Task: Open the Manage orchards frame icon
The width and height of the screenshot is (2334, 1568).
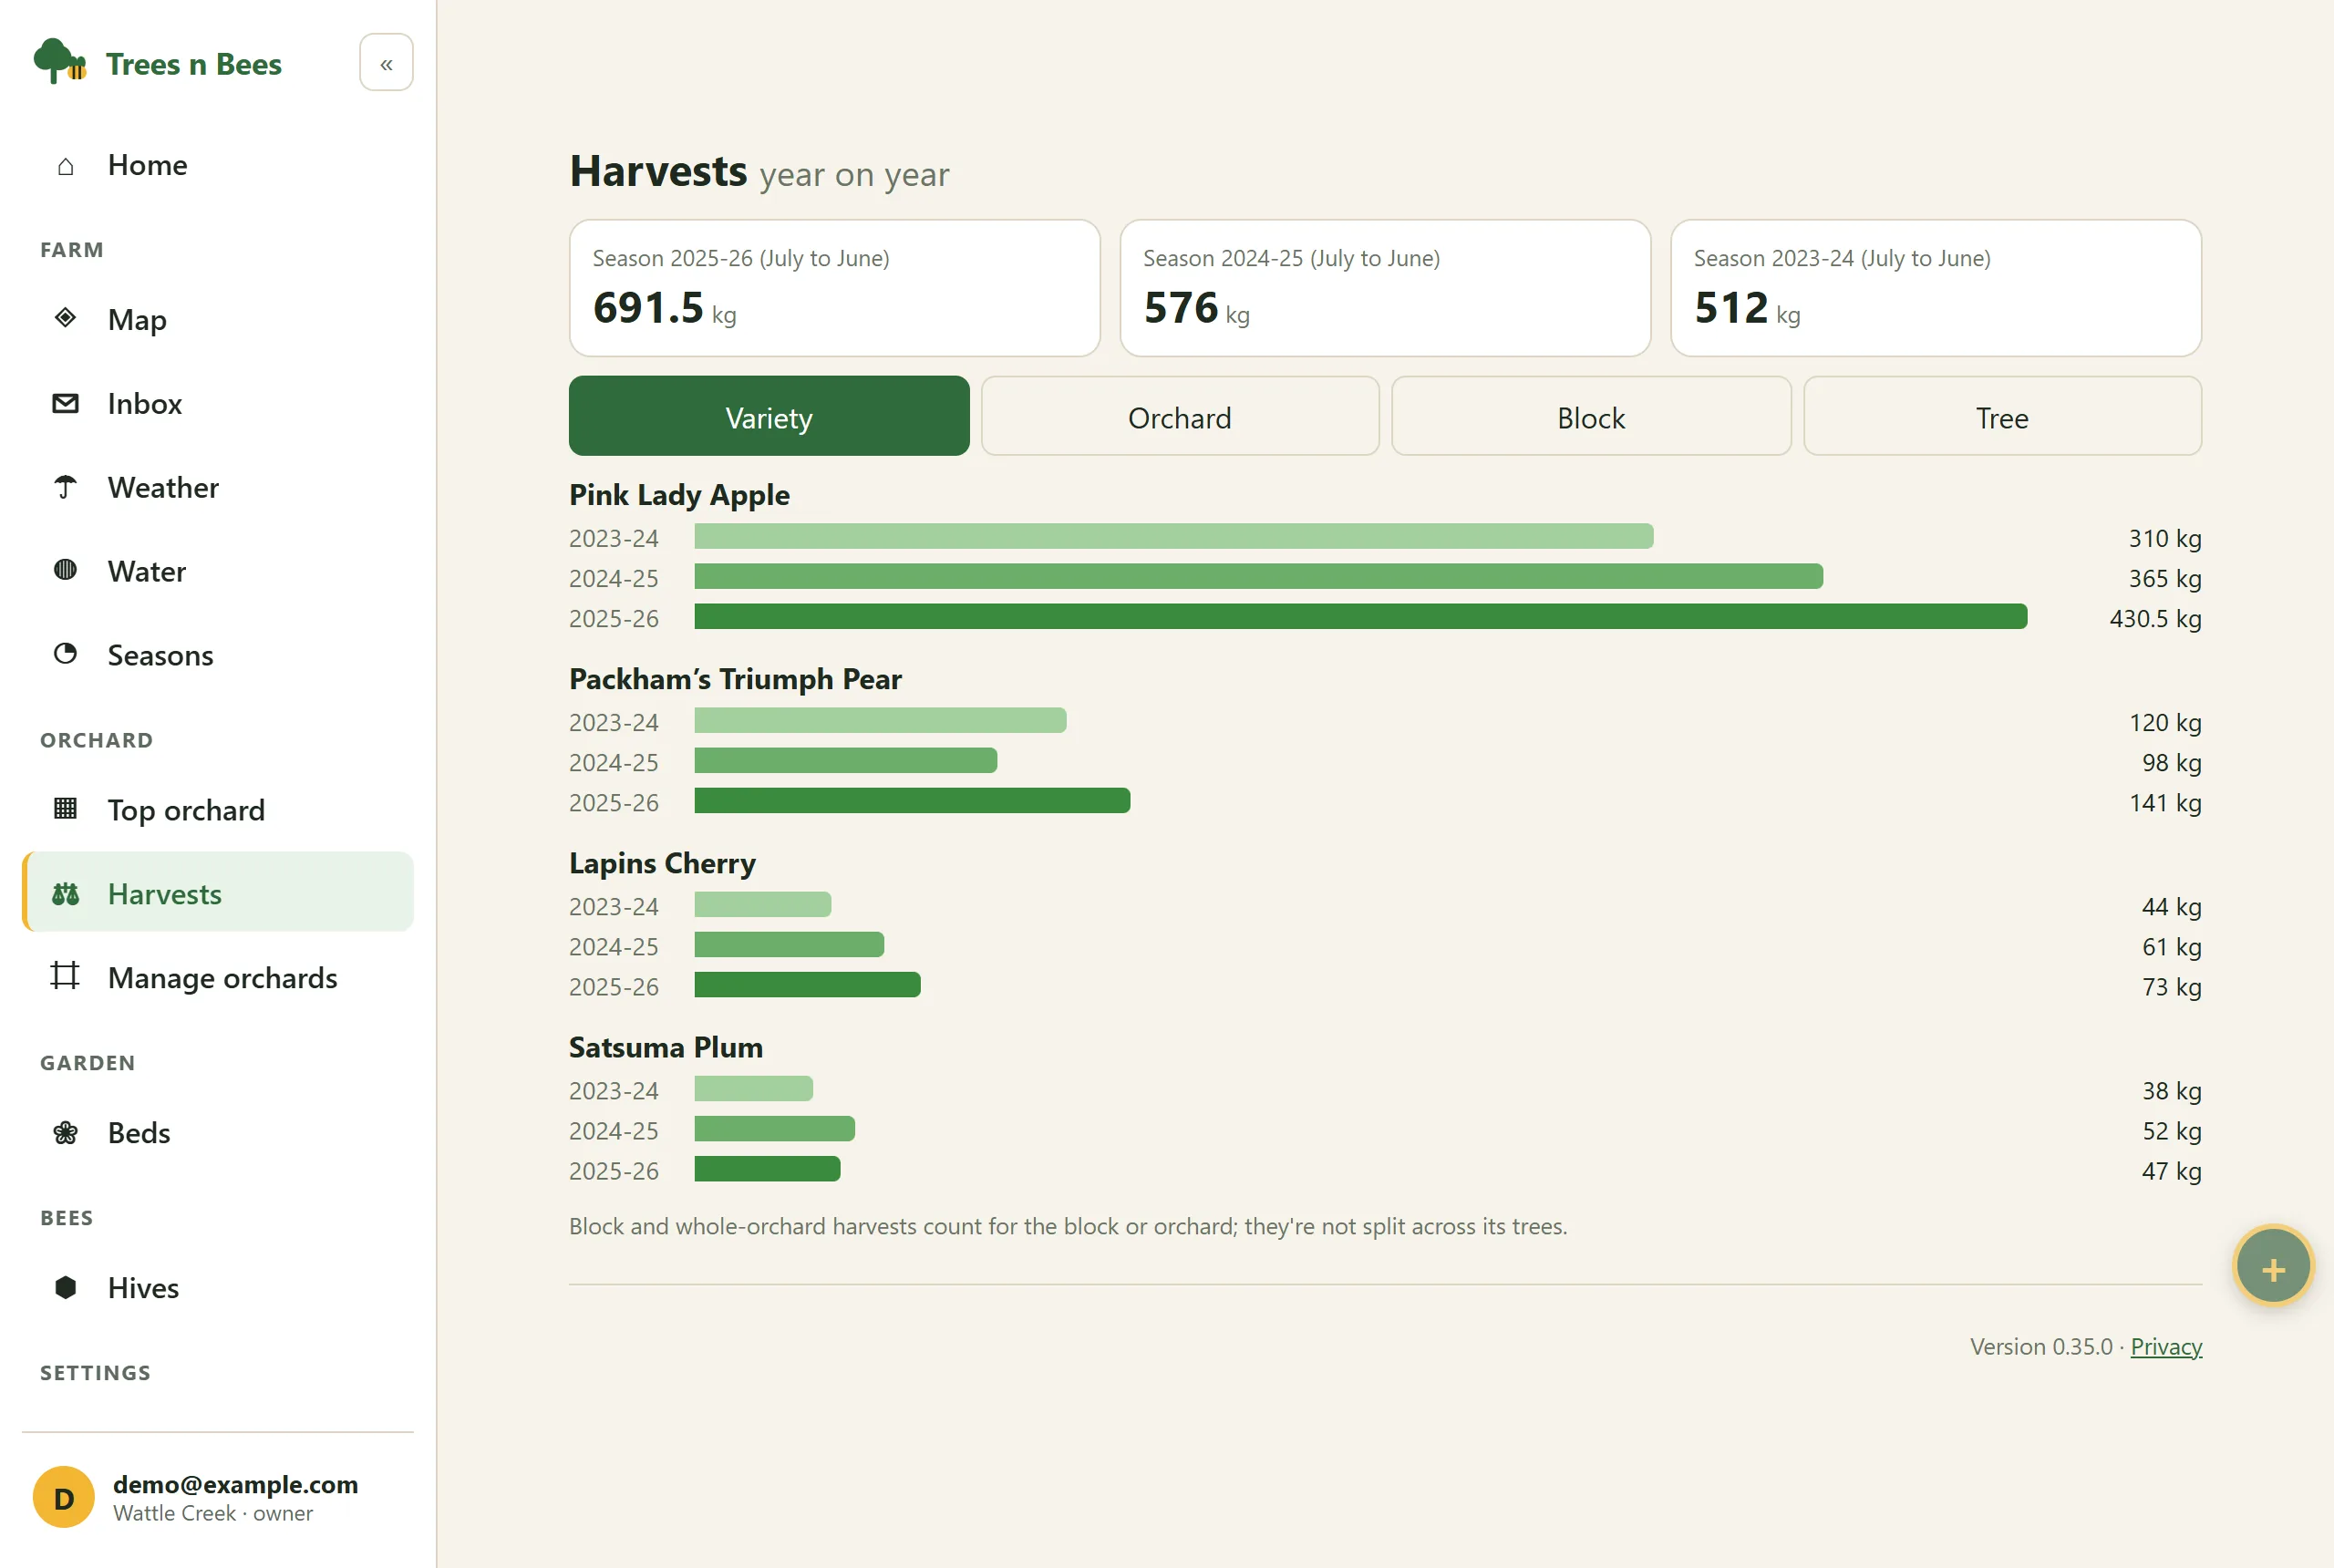Action: pos(65,975)
